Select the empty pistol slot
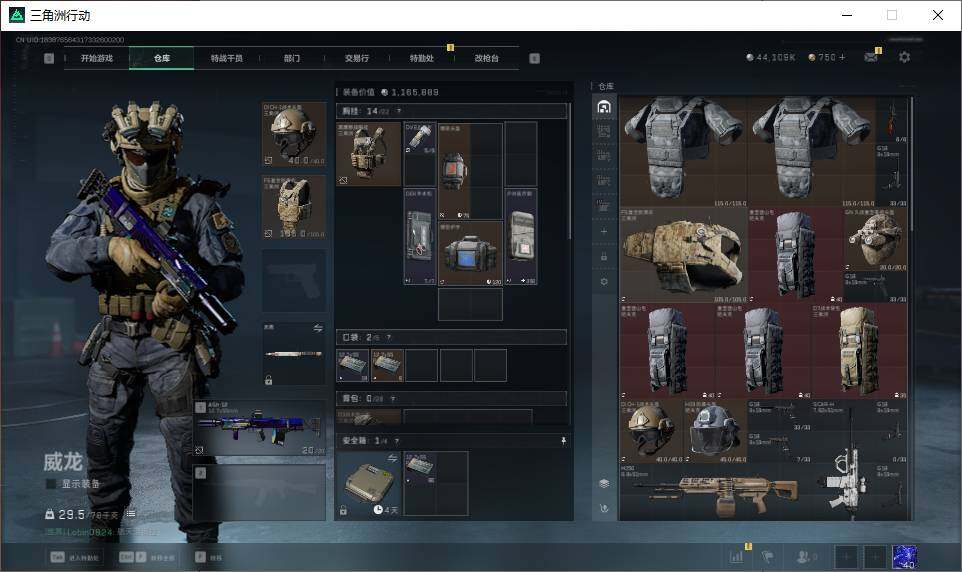This screenshot has height=572, width=962. point(294,280)
